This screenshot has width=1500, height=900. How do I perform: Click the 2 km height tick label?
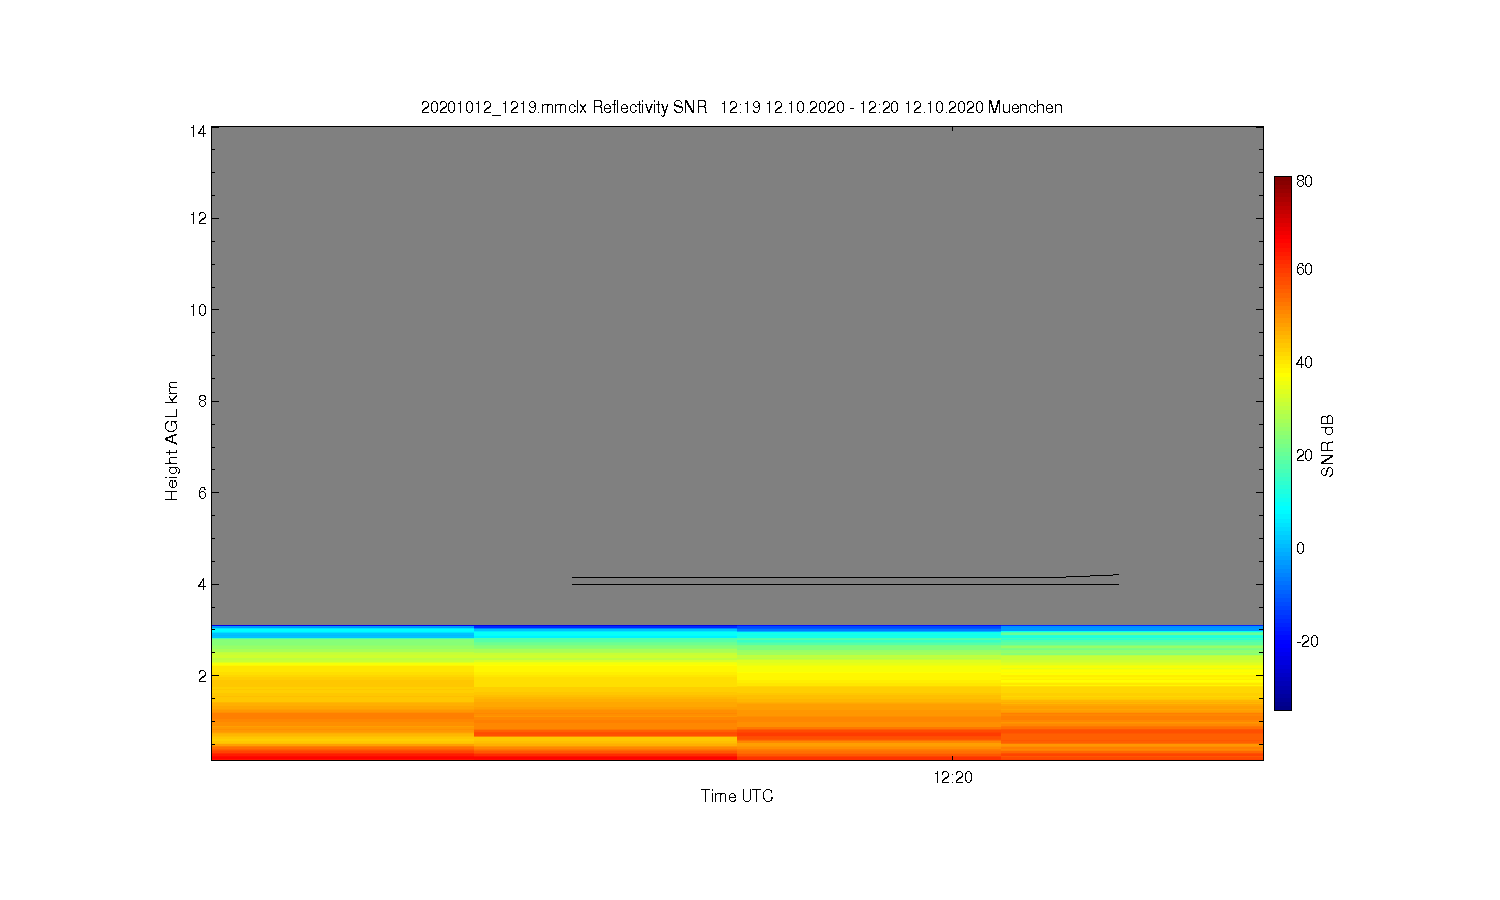(x=202, y=676)
